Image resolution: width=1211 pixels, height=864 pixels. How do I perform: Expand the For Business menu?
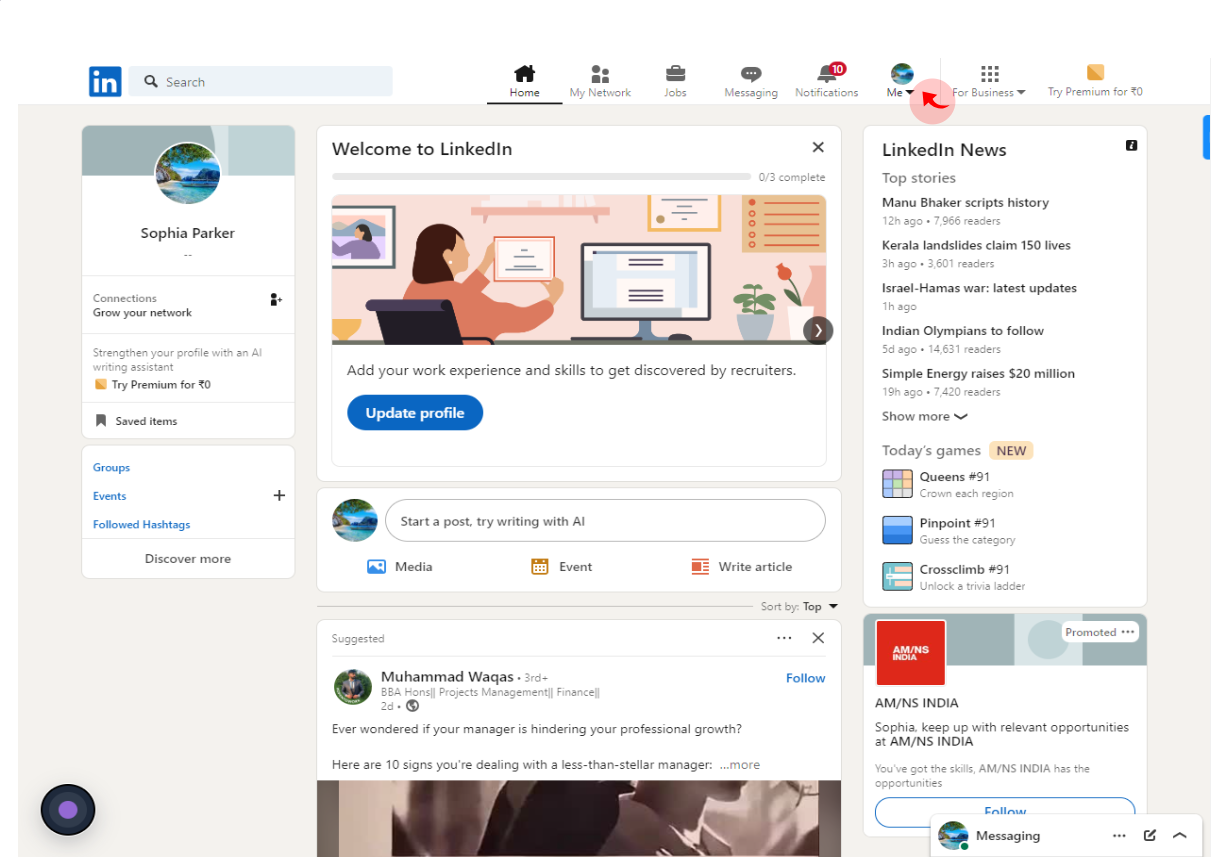tap(989, 82)
